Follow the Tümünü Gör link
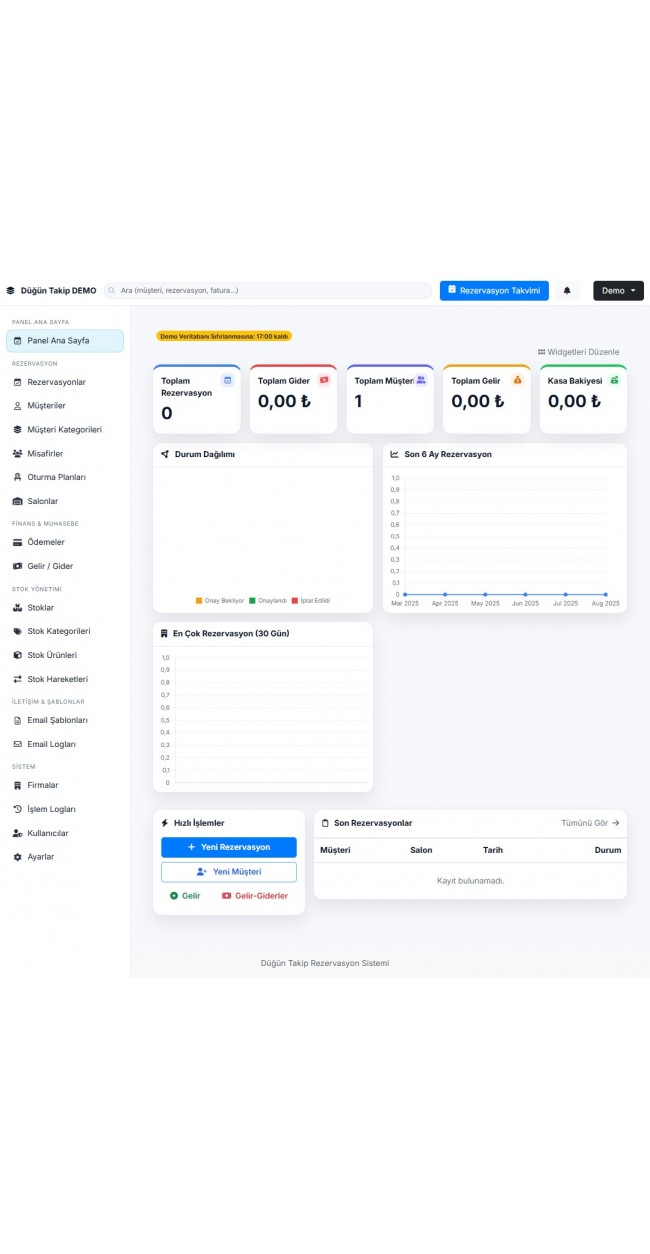650x1254 pixels. pyautogui.click(x=590, y=823)
